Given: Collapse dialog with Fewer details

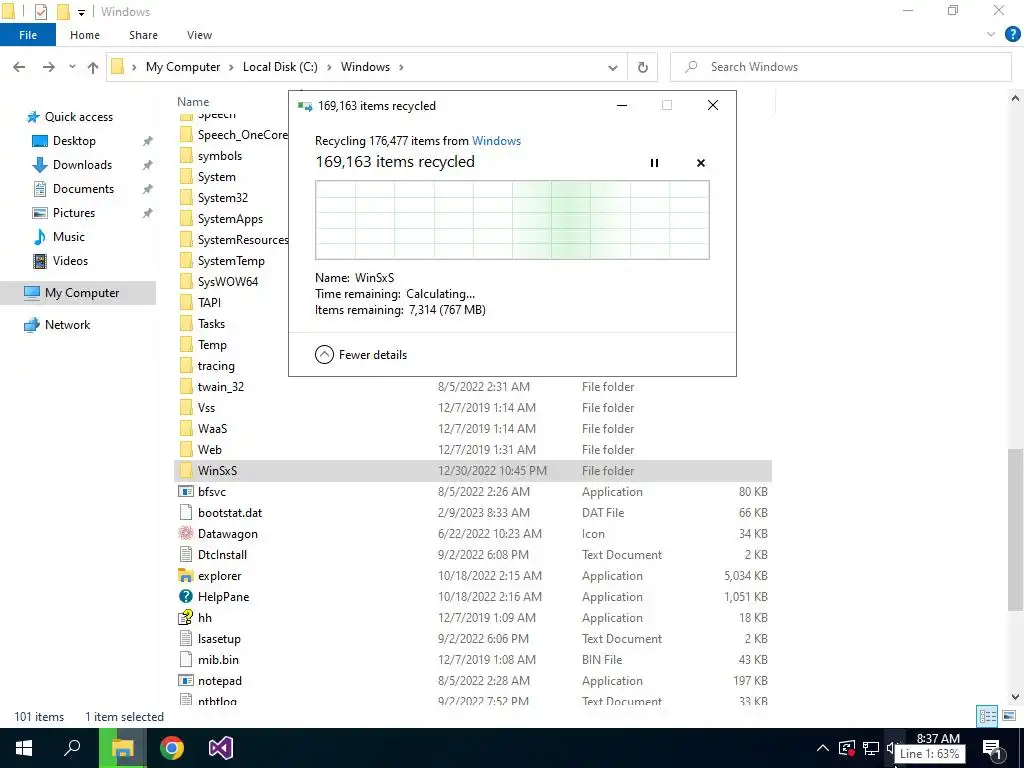Looking at the screenshot, I should pos(360,355).
